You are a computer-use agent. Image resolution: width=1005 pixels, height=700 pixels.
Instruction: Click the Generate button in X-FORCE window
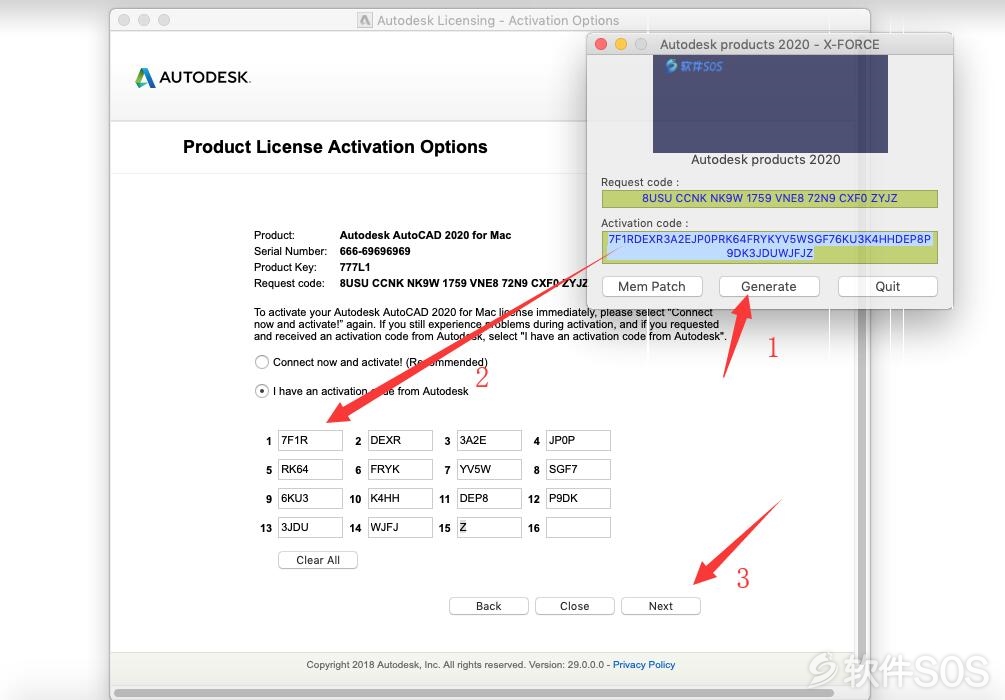tap(769, 287)
